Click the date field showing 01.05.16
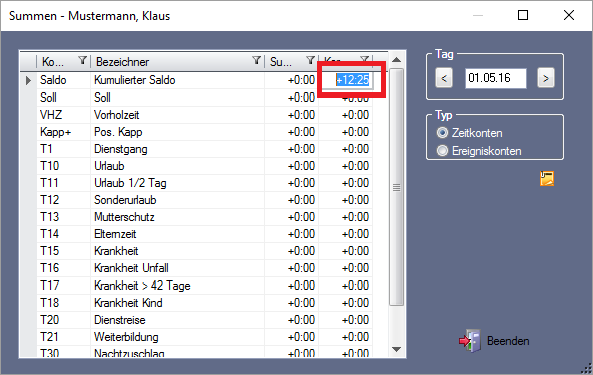The height and width of the screenshot is (375, 593). click(495, 78)
